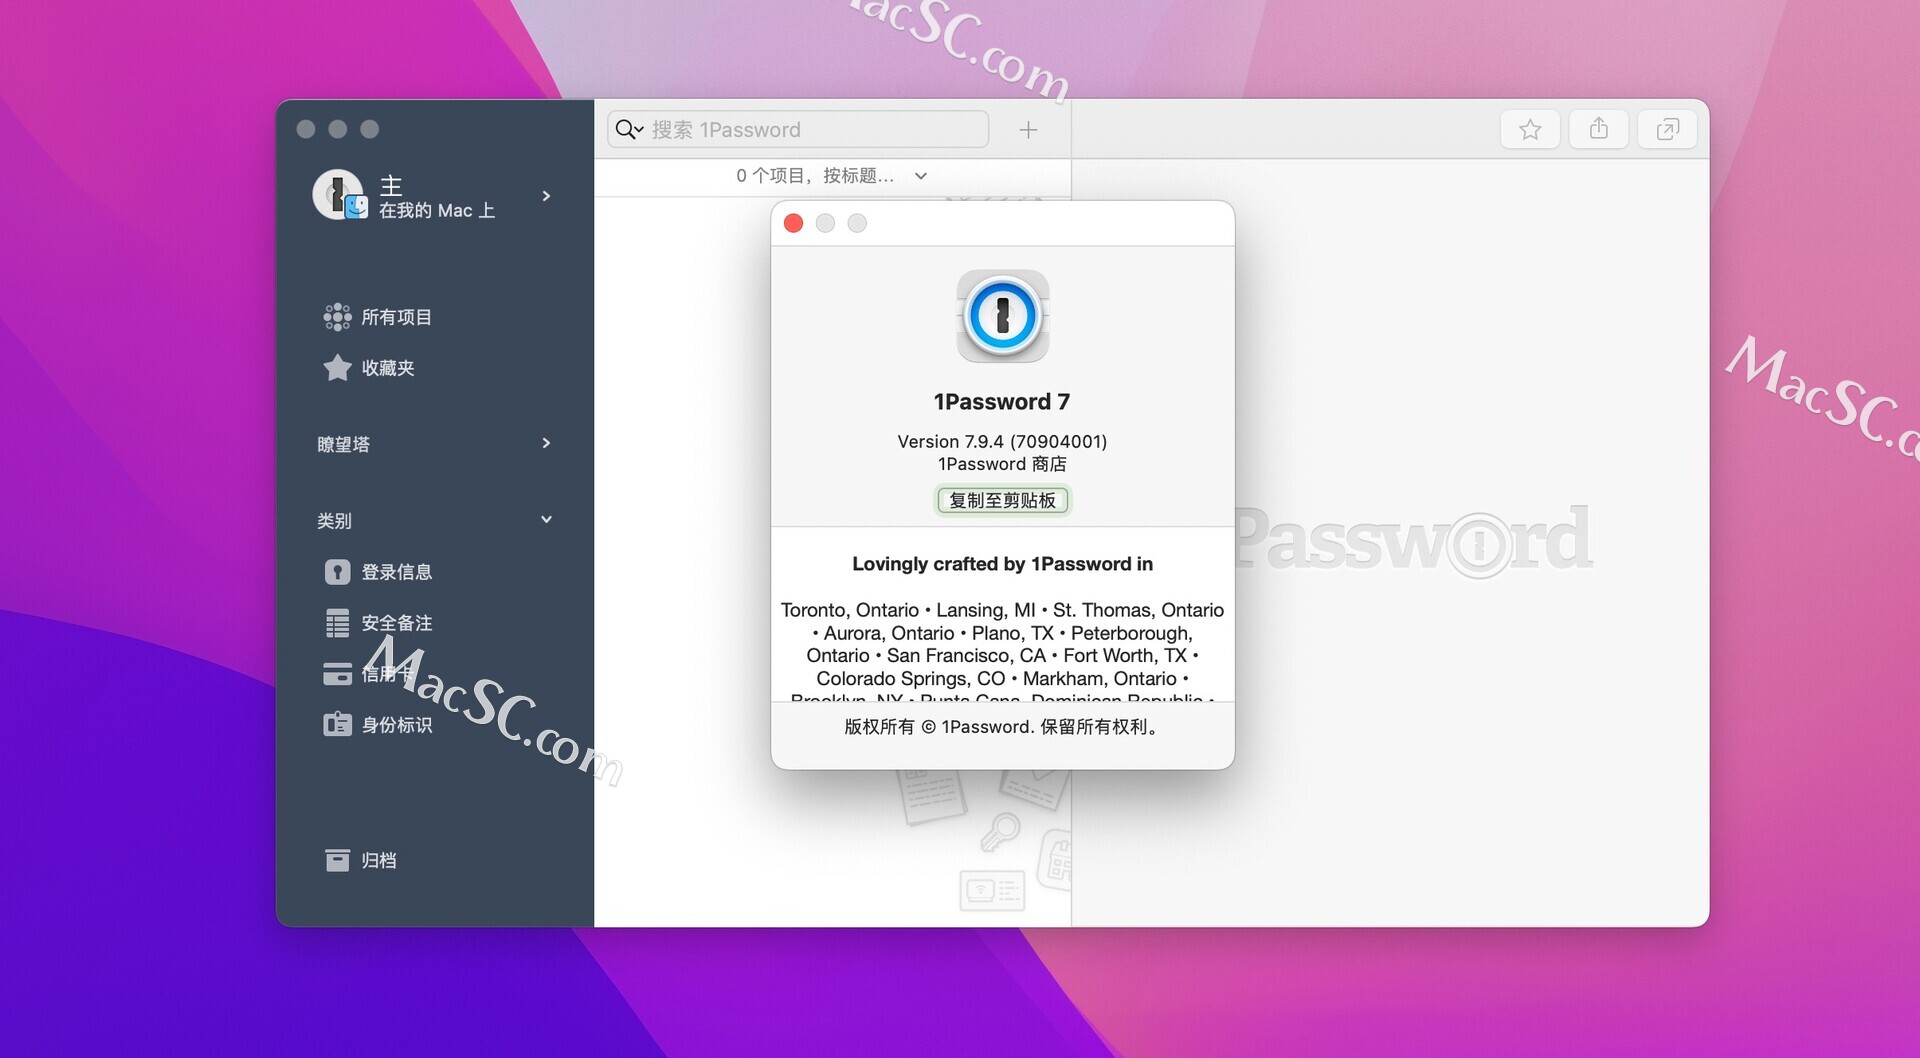Click Version 7.9.4 (70904001) text
1920x1058 pixels.
tap(1002, 441)
